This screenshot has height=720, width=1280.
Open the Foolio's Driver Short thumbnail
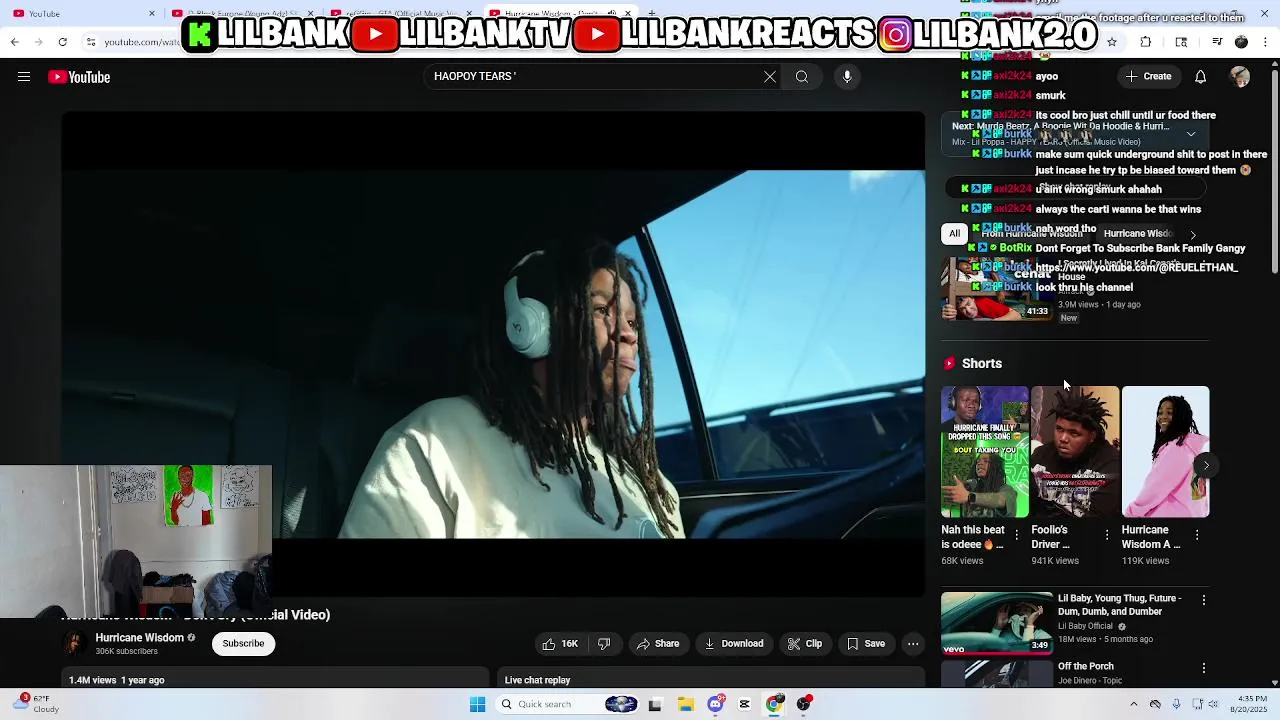[1075, 452]
